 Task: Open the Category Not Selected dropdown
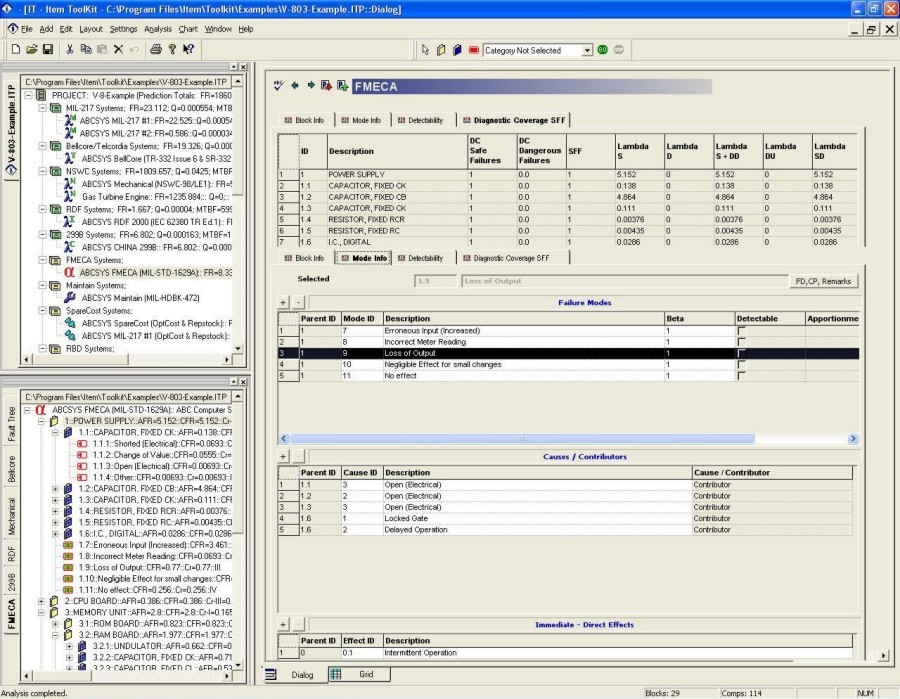587,51
